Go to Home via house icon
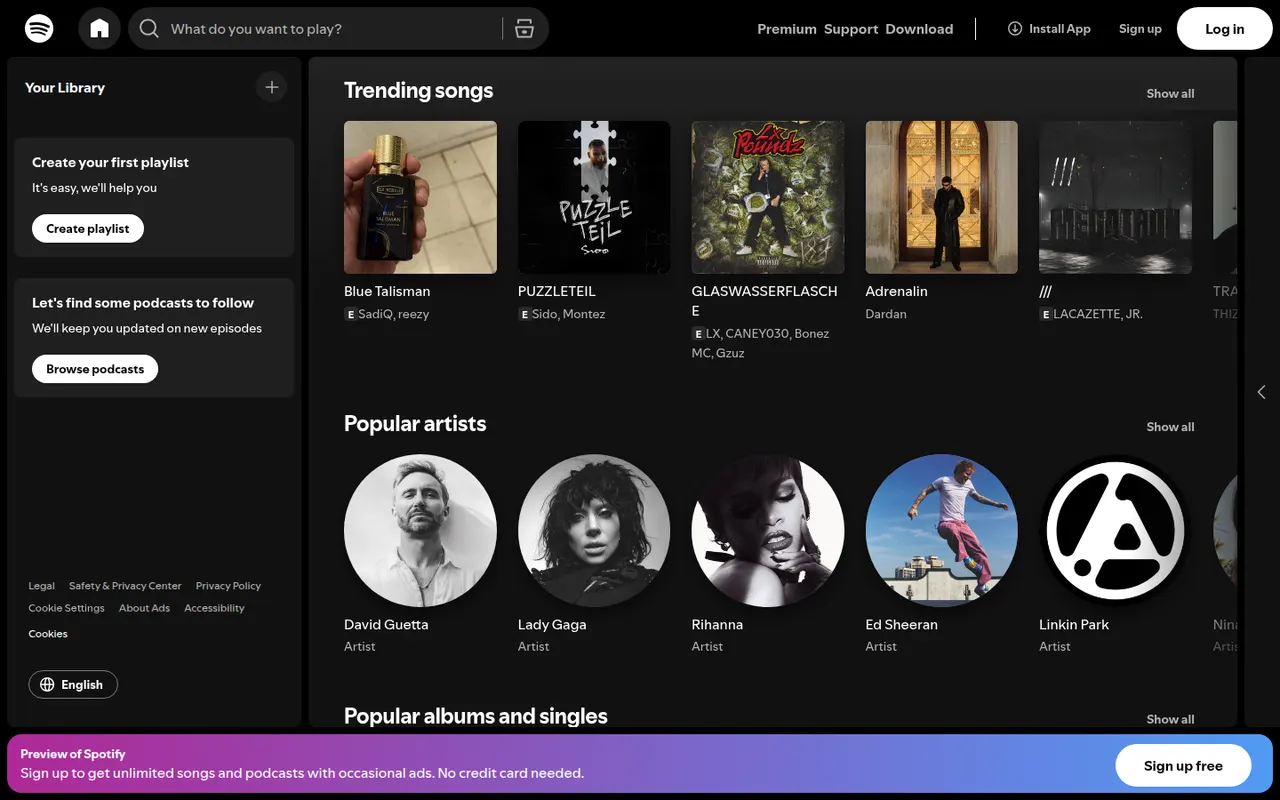This screenshot has width=1280, height=800. pos(99,28)
